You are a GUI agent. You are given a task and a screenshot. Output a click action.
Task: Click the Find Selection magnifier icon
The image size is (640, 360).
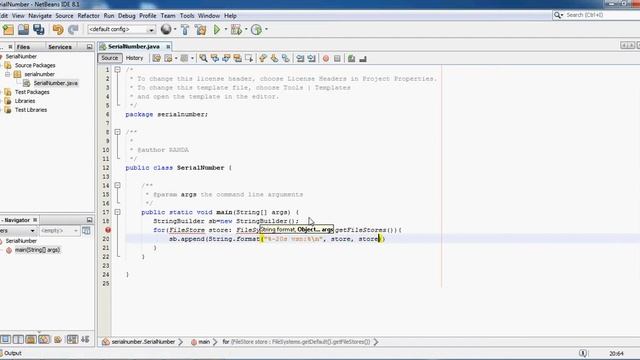[x=203, y=59]
